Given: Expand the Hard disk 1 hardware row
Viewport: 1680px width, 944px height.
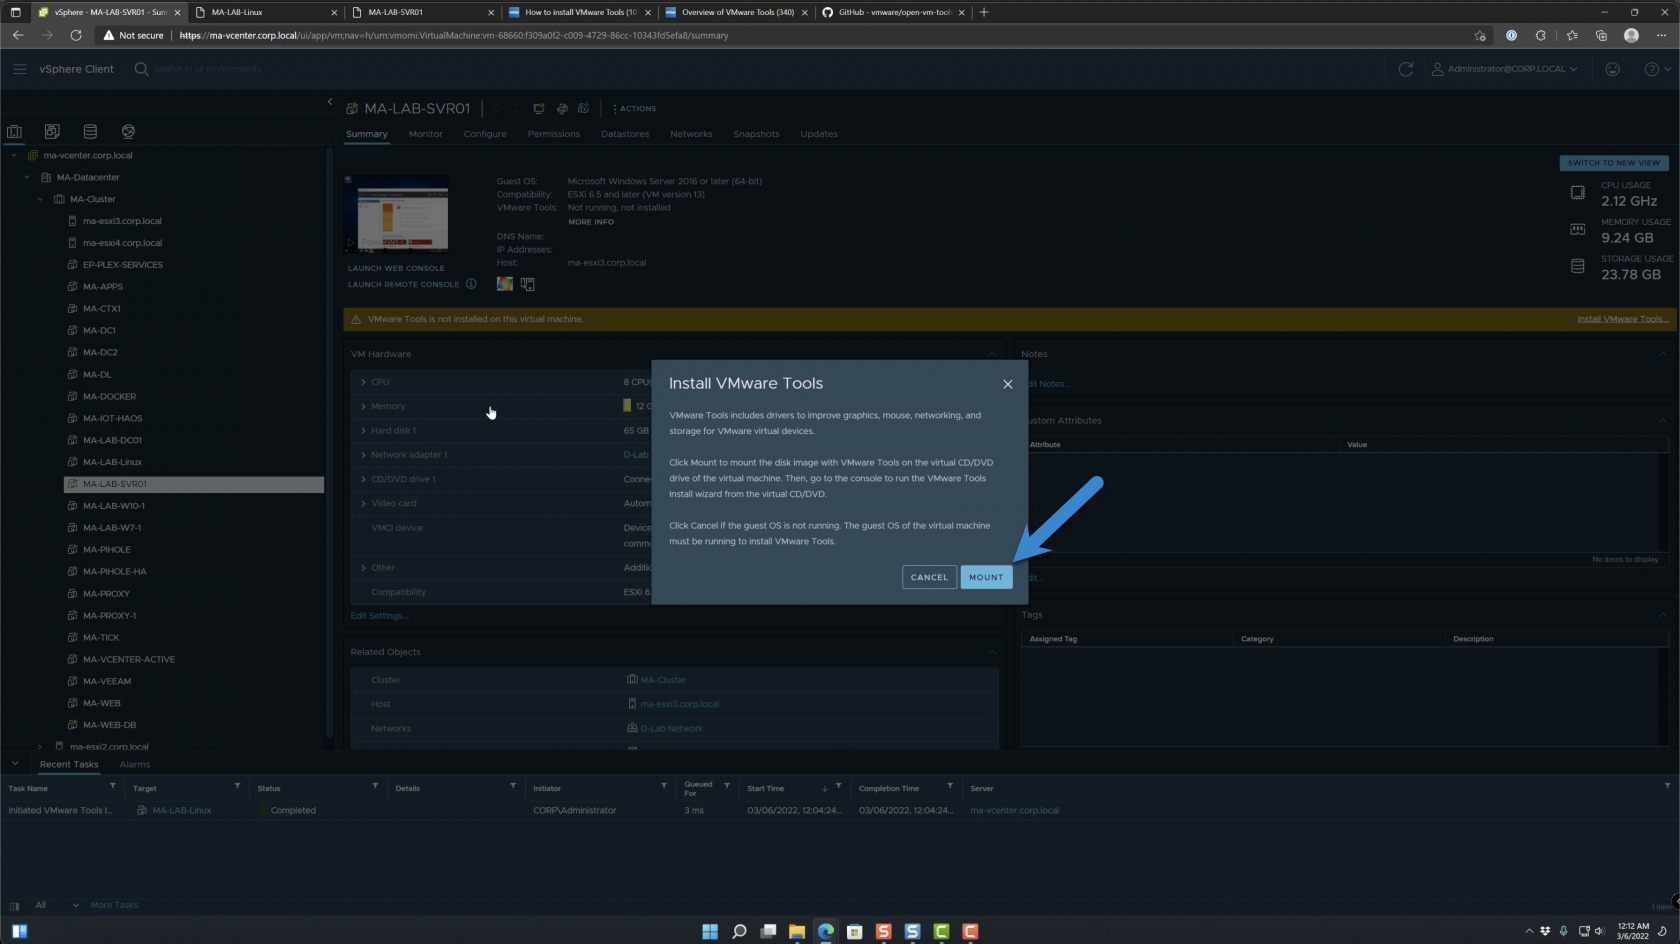Looking at the screenshot, I should tap(363, 431).
